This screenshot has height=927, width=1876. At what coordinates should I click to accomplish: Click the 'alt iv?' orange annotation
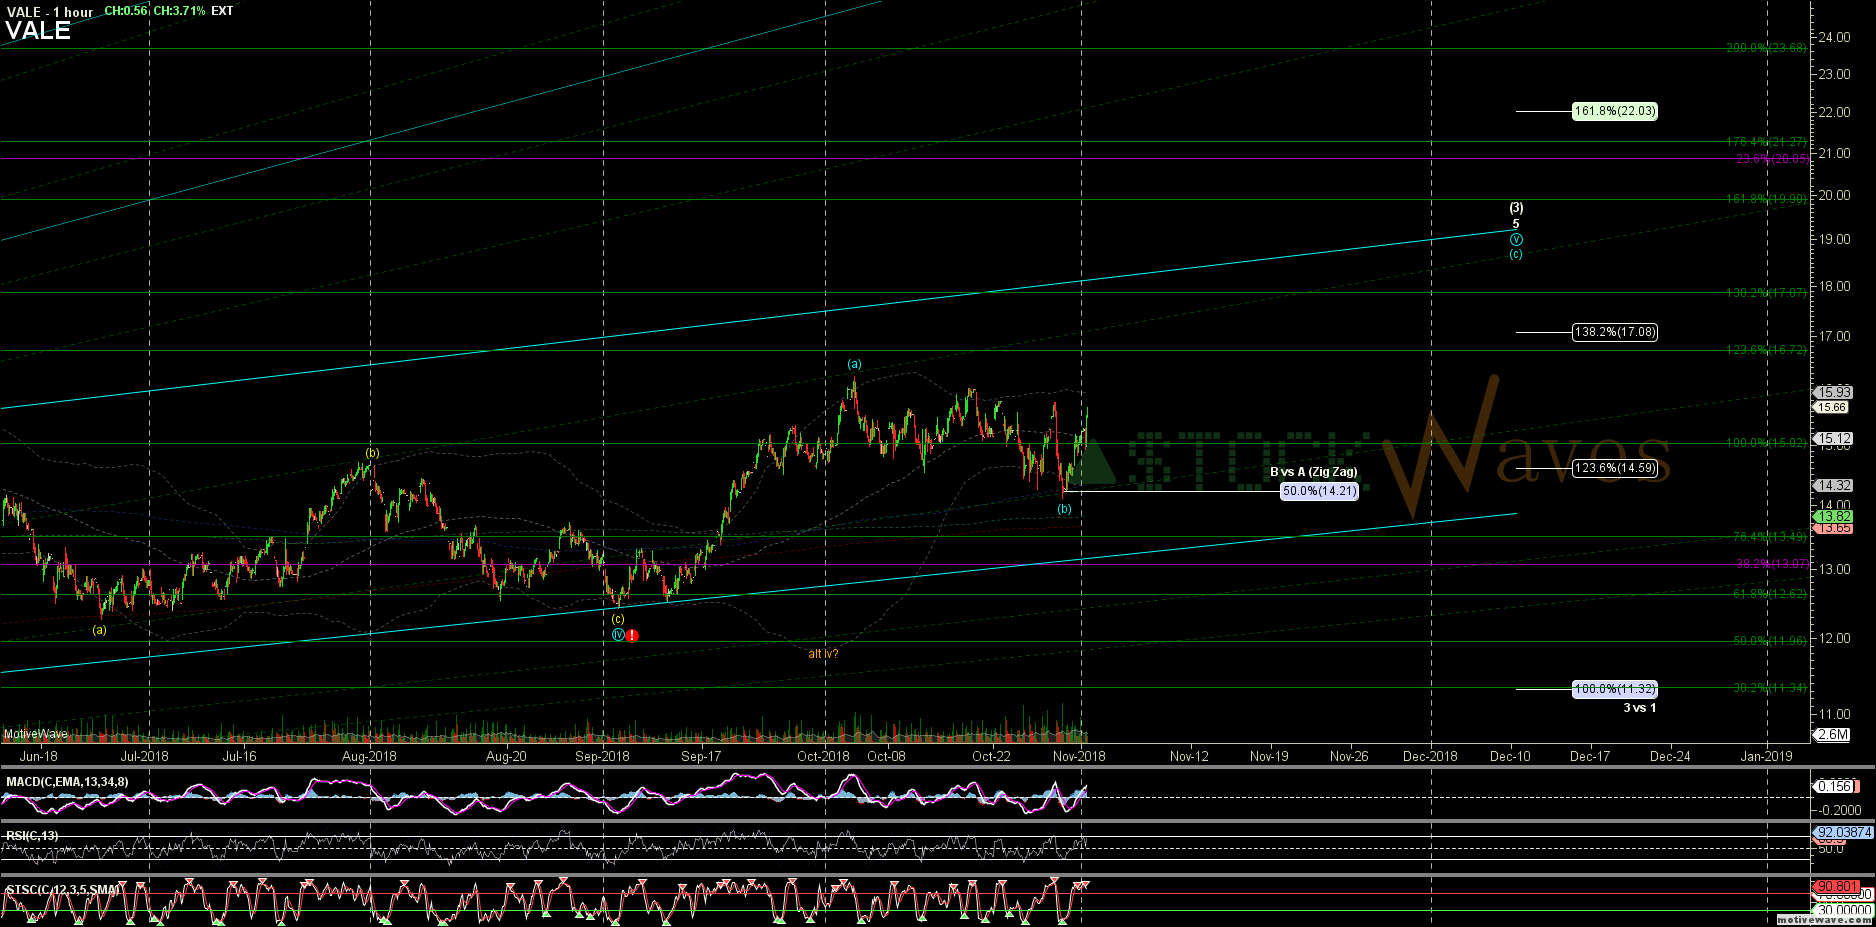pyautogui.click(x=823, y=654)
